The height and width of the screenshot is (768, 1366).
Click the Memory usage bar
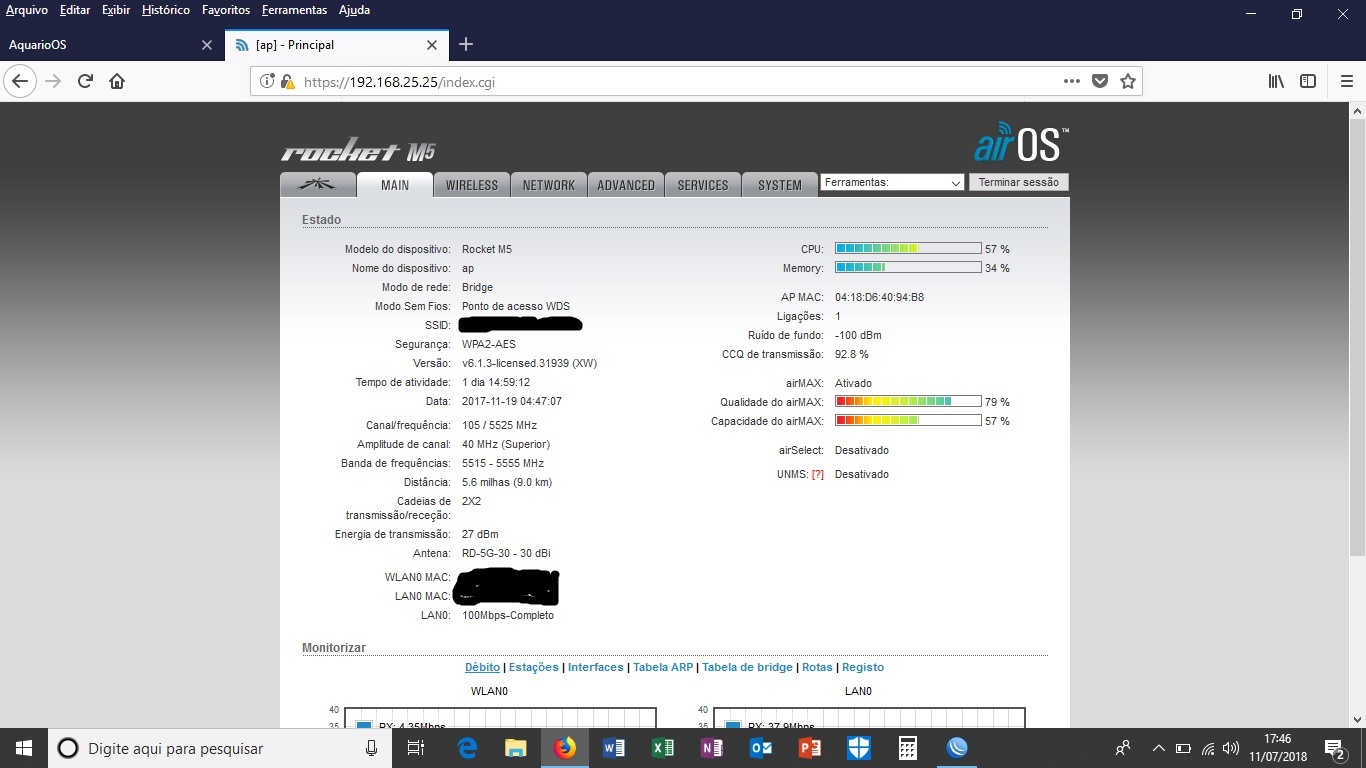[908, 267]
